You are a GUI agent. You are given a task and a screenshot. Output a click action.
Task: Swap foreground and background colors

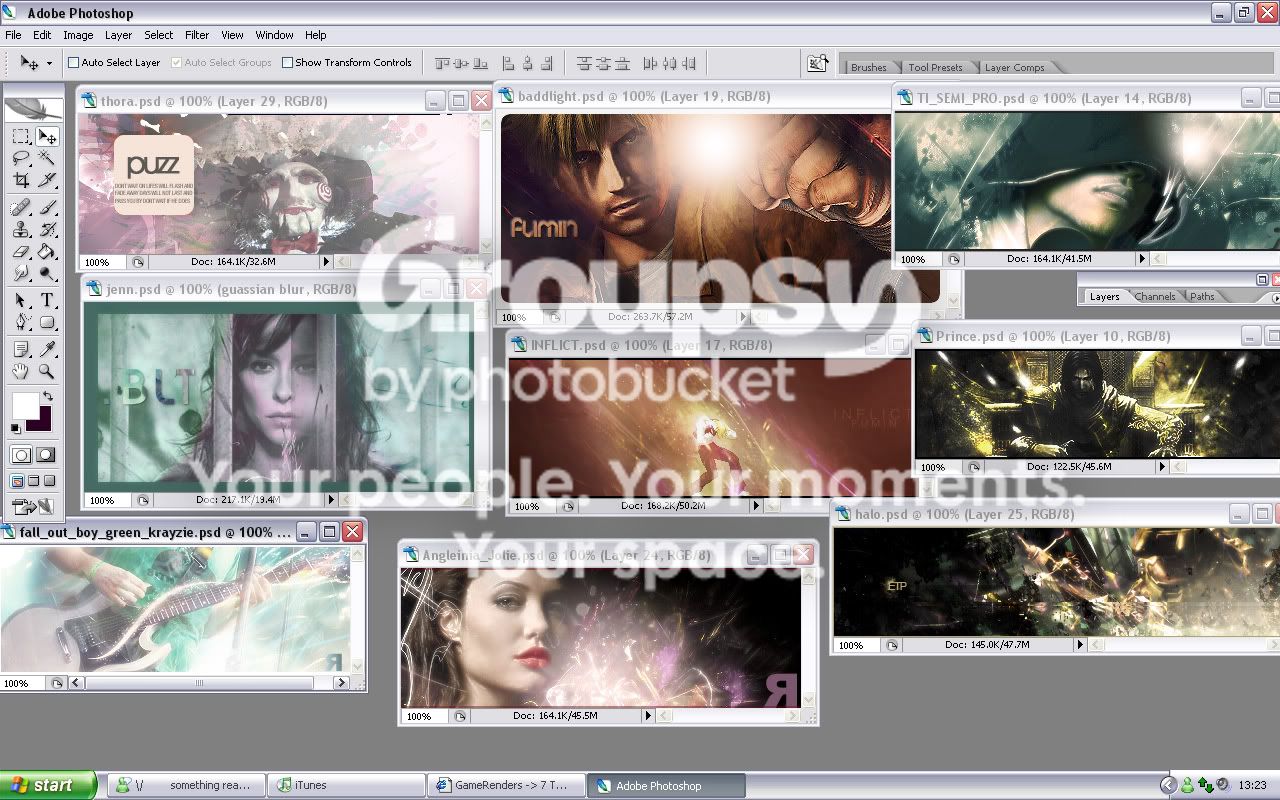(48, 397)
